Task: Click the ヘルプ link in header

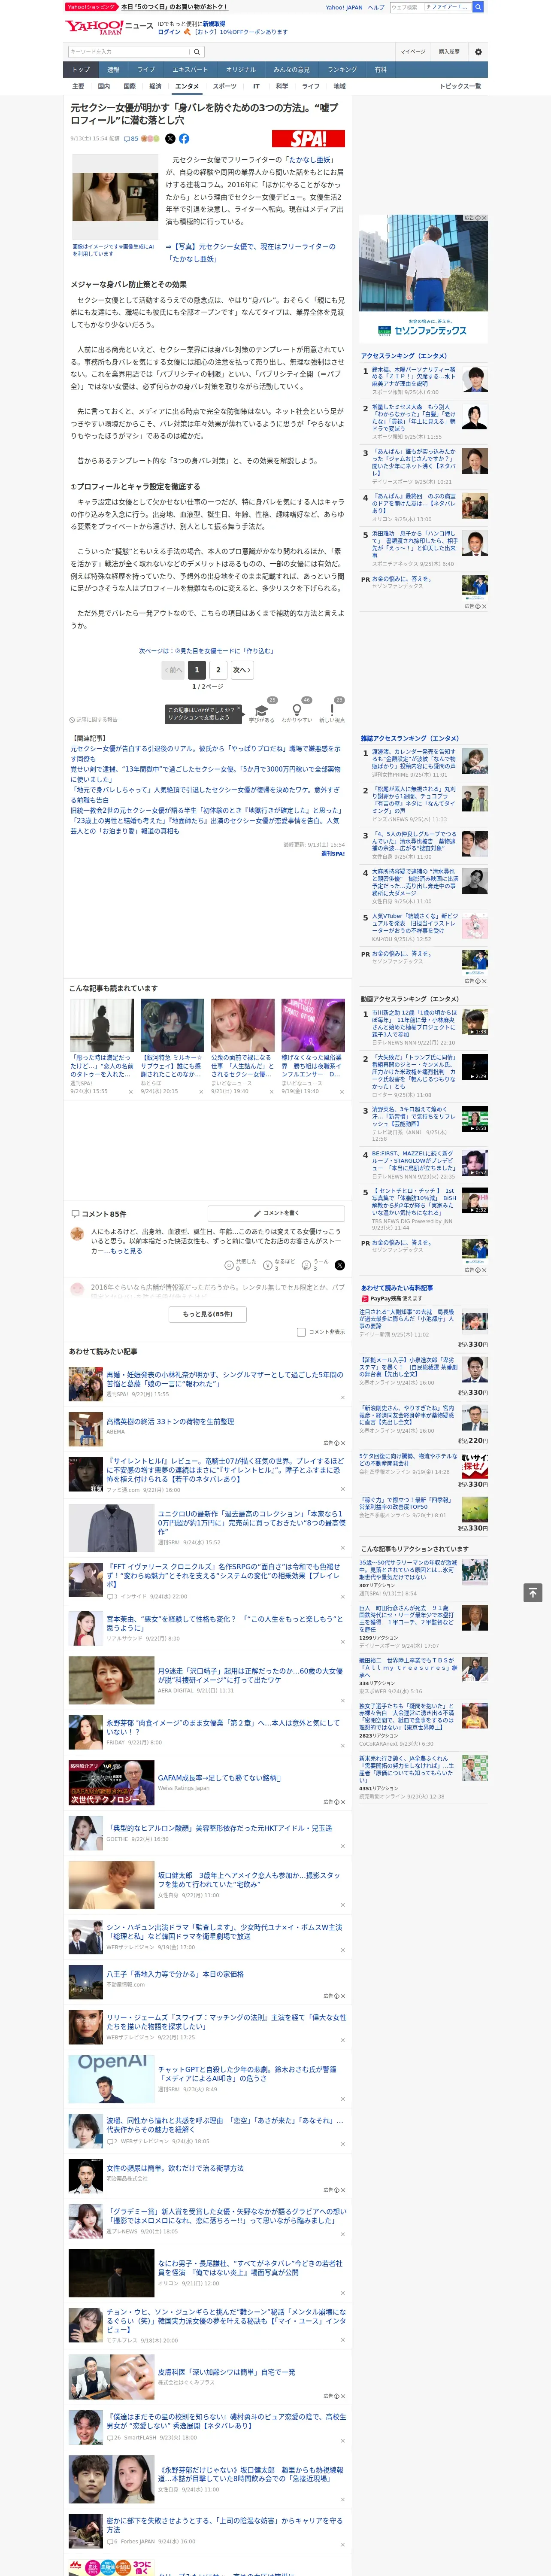Action: point(376,7)
